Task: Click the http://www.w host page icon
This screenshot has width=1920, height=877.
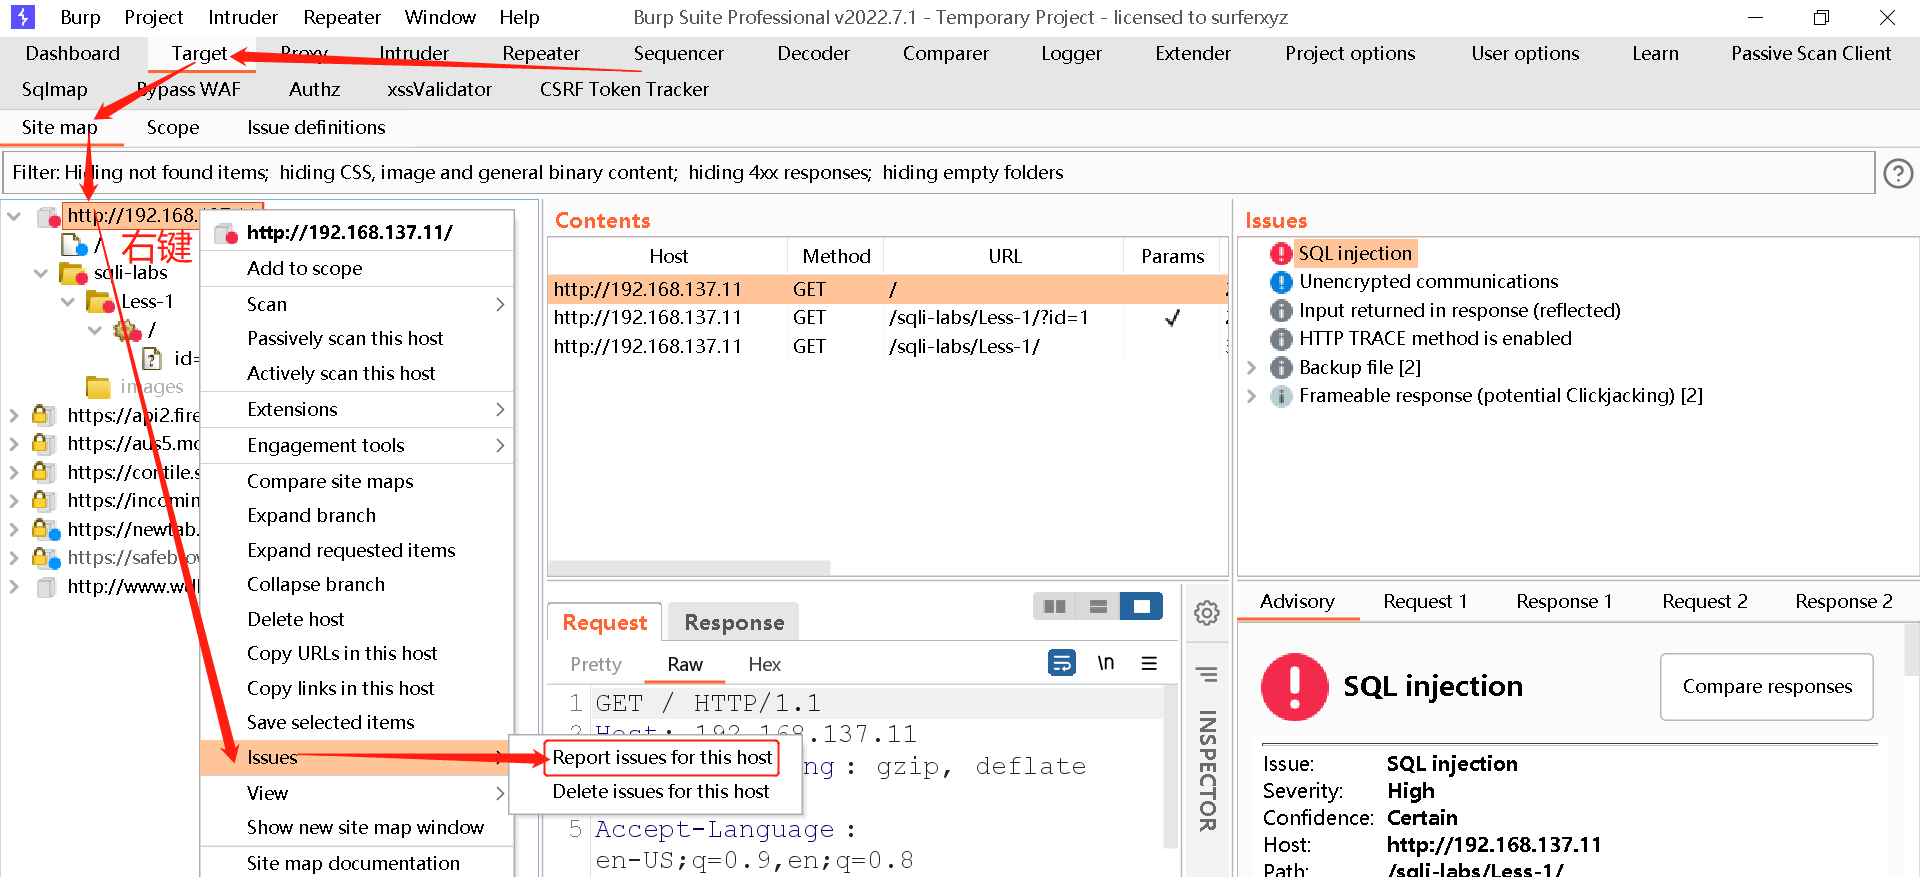Action: point(46,587)
